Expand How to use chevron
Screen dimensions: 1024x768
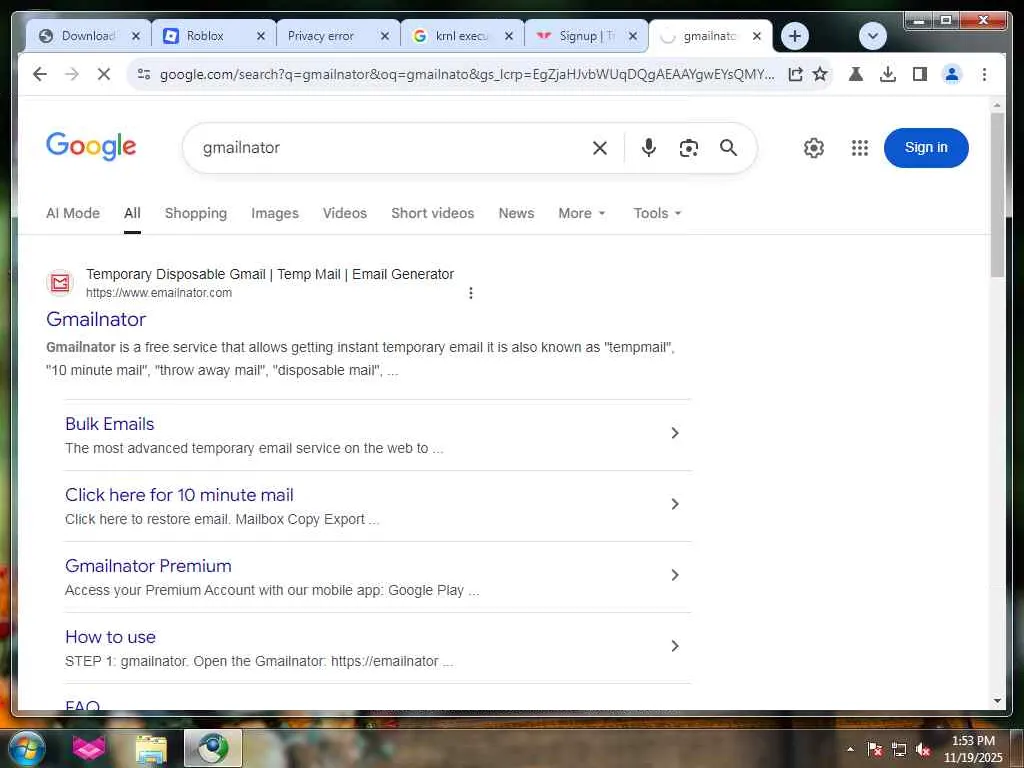pos(675,646)
